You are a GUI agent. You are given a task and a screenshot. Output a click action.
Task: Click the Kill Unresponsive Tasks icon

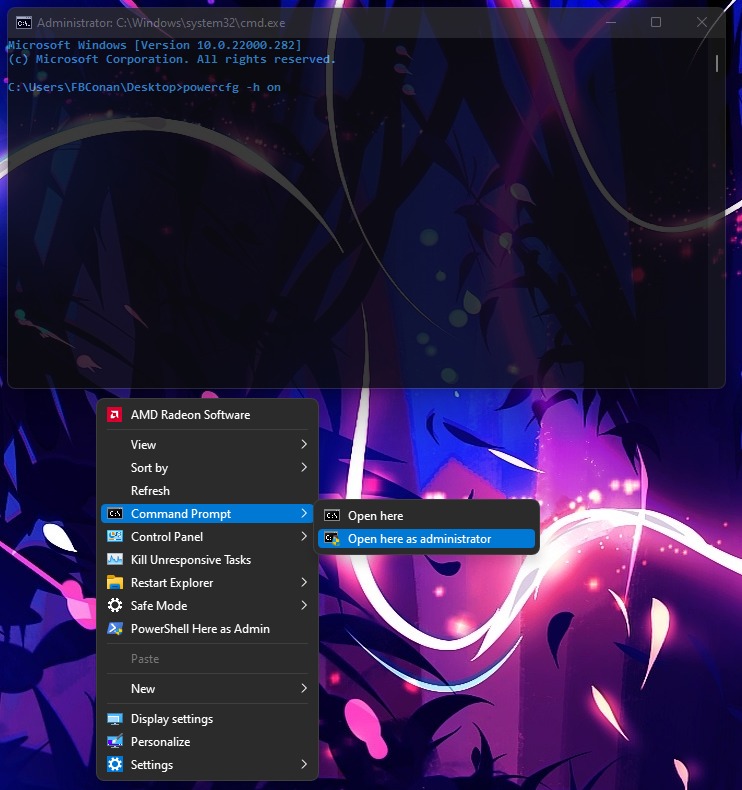(115, 559)
